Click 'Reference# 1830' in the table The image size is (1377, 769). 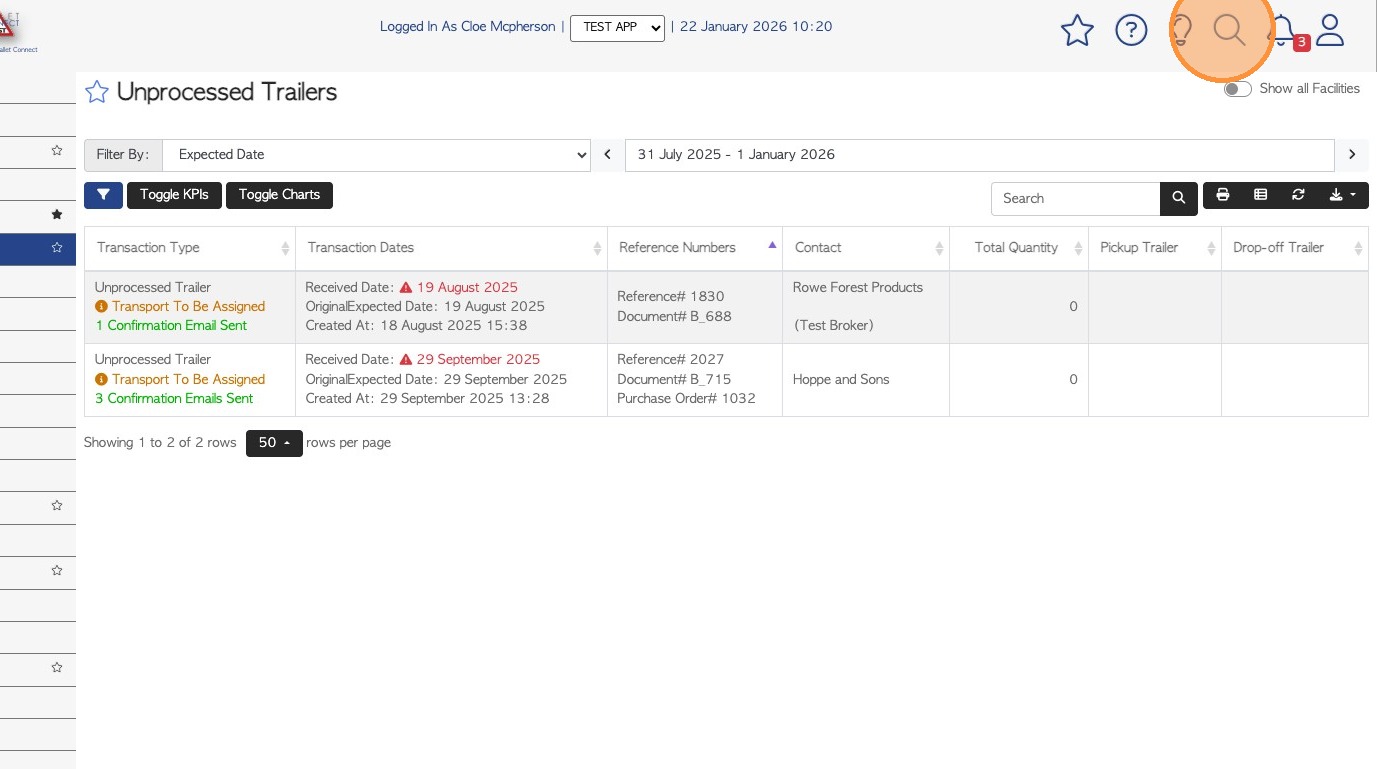[x=671, y=297]
